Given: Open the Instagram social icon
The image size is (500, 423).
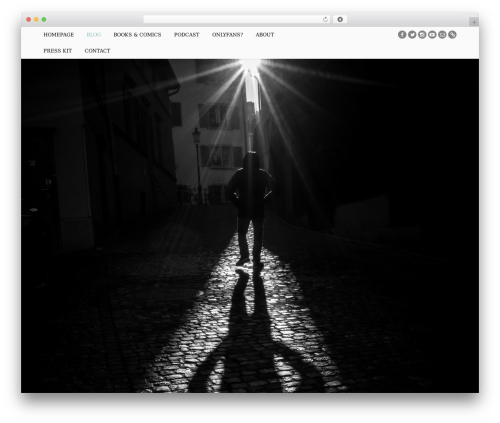Looking at the screenshot, I should pos(422,35).
